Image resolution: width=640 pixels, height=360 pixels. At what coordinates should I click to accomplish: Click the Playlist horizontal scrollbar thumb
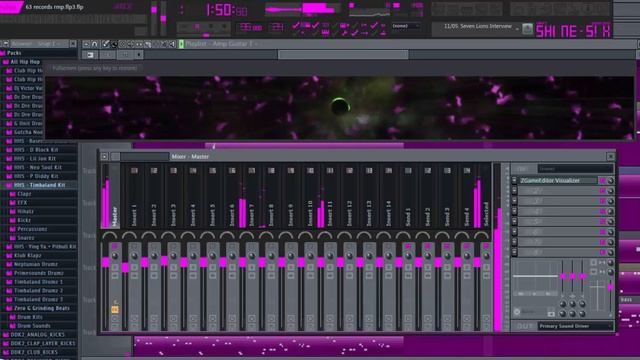pos(343,55)
